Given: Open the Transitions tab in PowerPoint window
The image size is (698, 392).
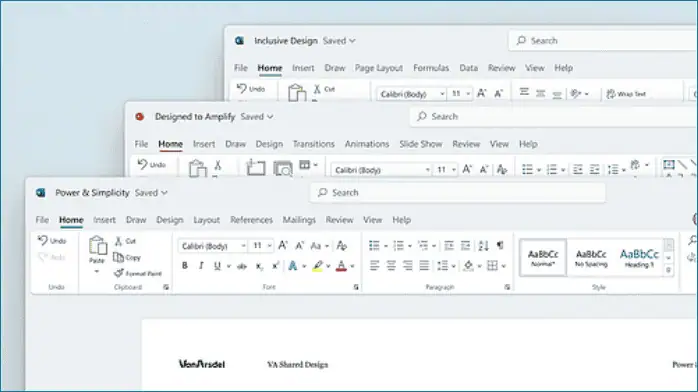Looking at the screenshot, I should 313,144.
